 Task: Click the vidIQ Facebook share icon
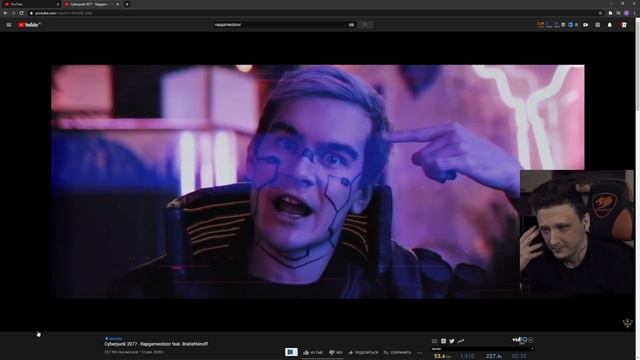443,341
